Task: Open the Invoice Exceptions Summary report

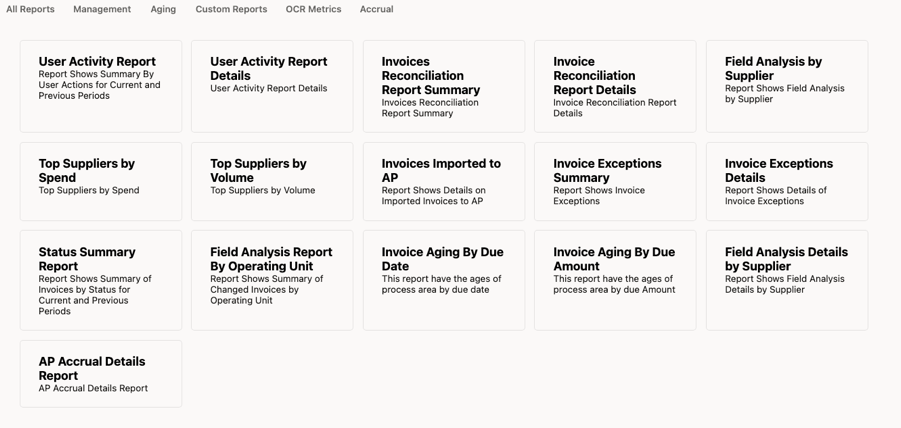Action: pos(615,181)
